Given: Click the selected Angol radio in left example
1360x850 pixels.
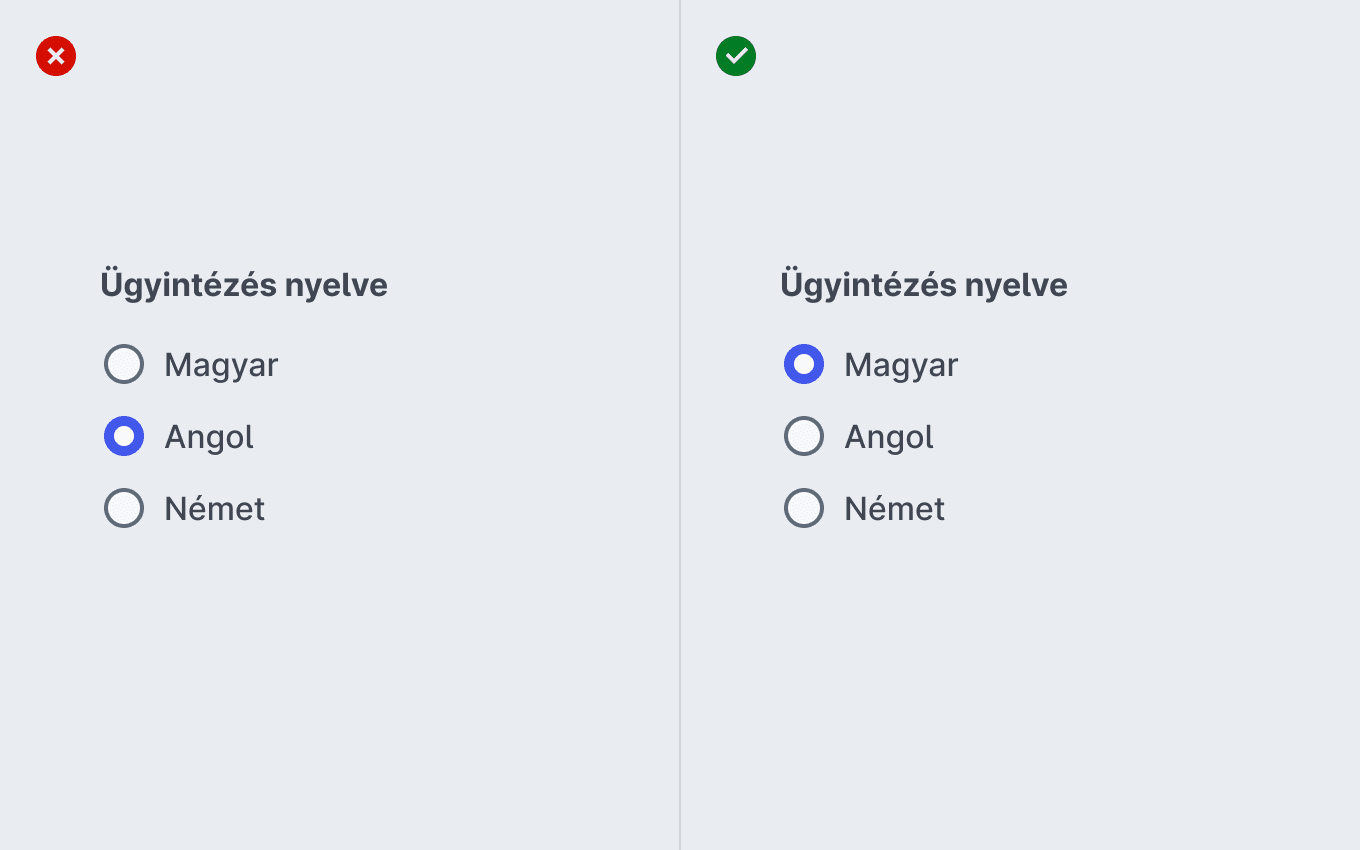Looking at the screenshot, I should (124, 436).
